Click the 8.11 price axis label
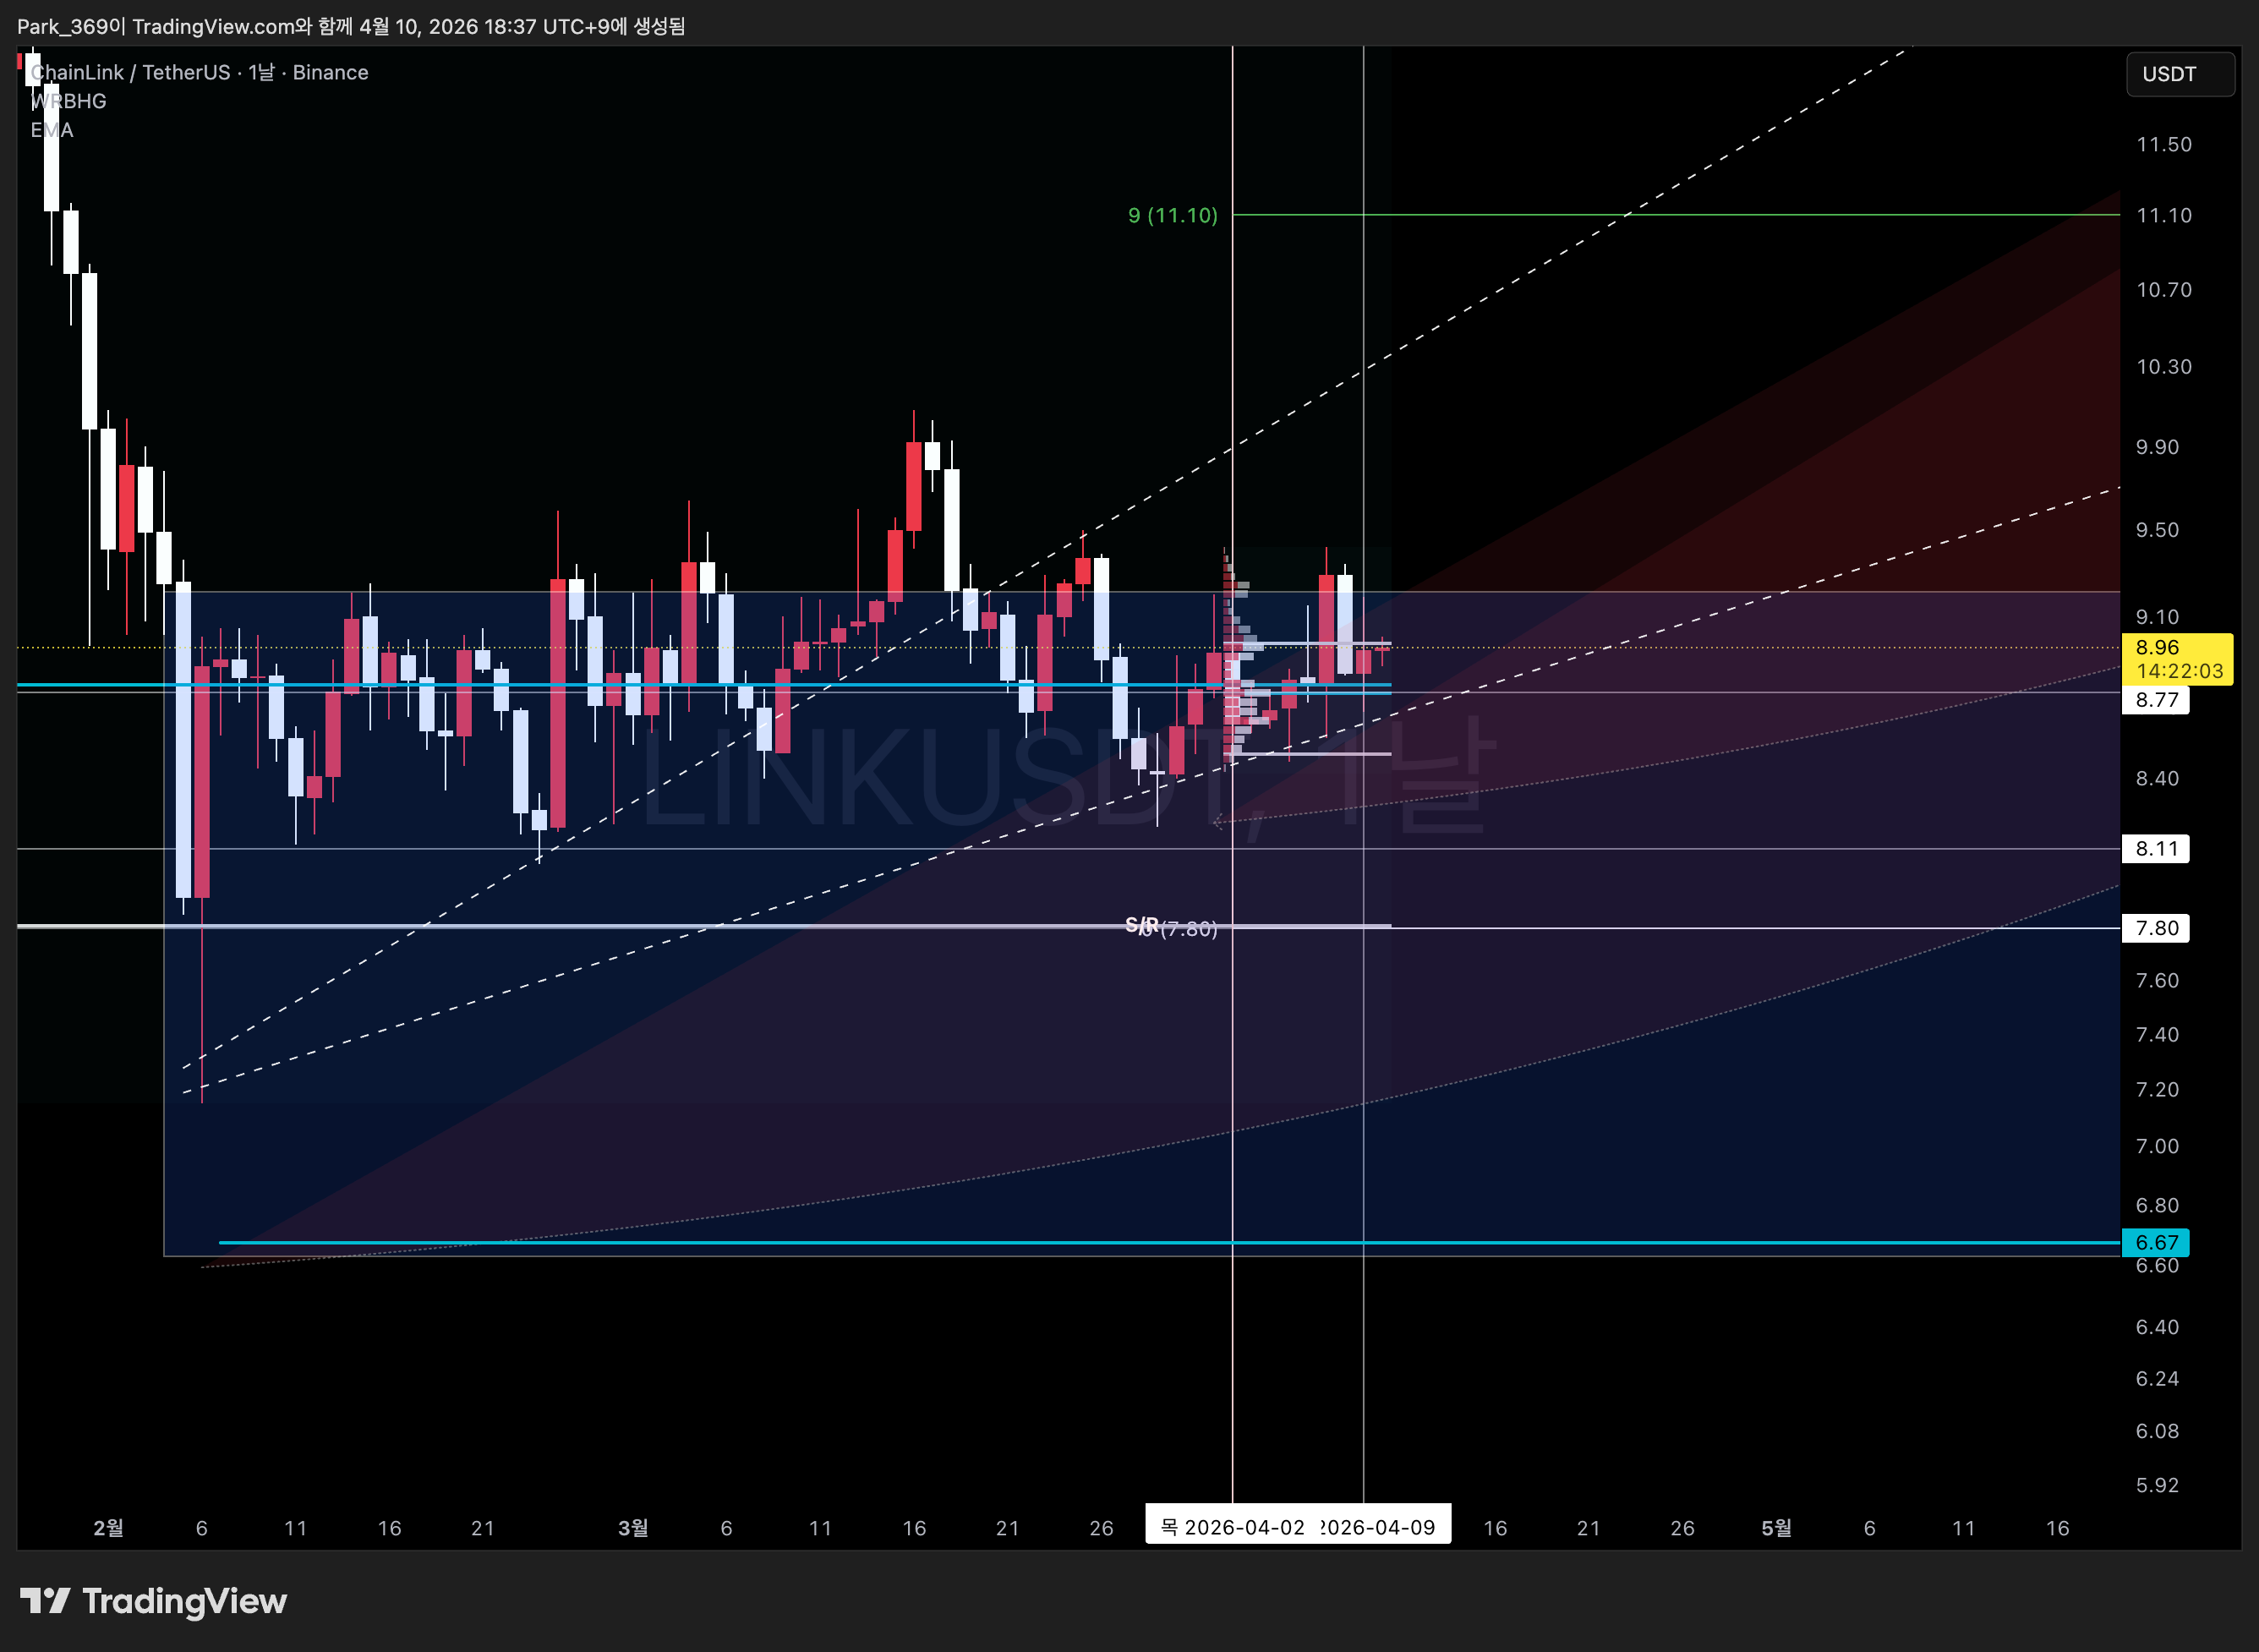Screen dimensions: 2259x1652 point(2156,849)
